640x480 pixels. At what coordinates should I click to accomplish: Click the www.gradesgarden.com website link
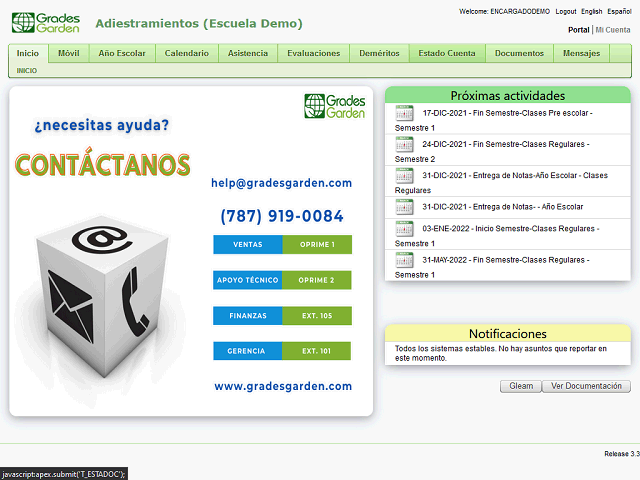(x=283, y=386)
